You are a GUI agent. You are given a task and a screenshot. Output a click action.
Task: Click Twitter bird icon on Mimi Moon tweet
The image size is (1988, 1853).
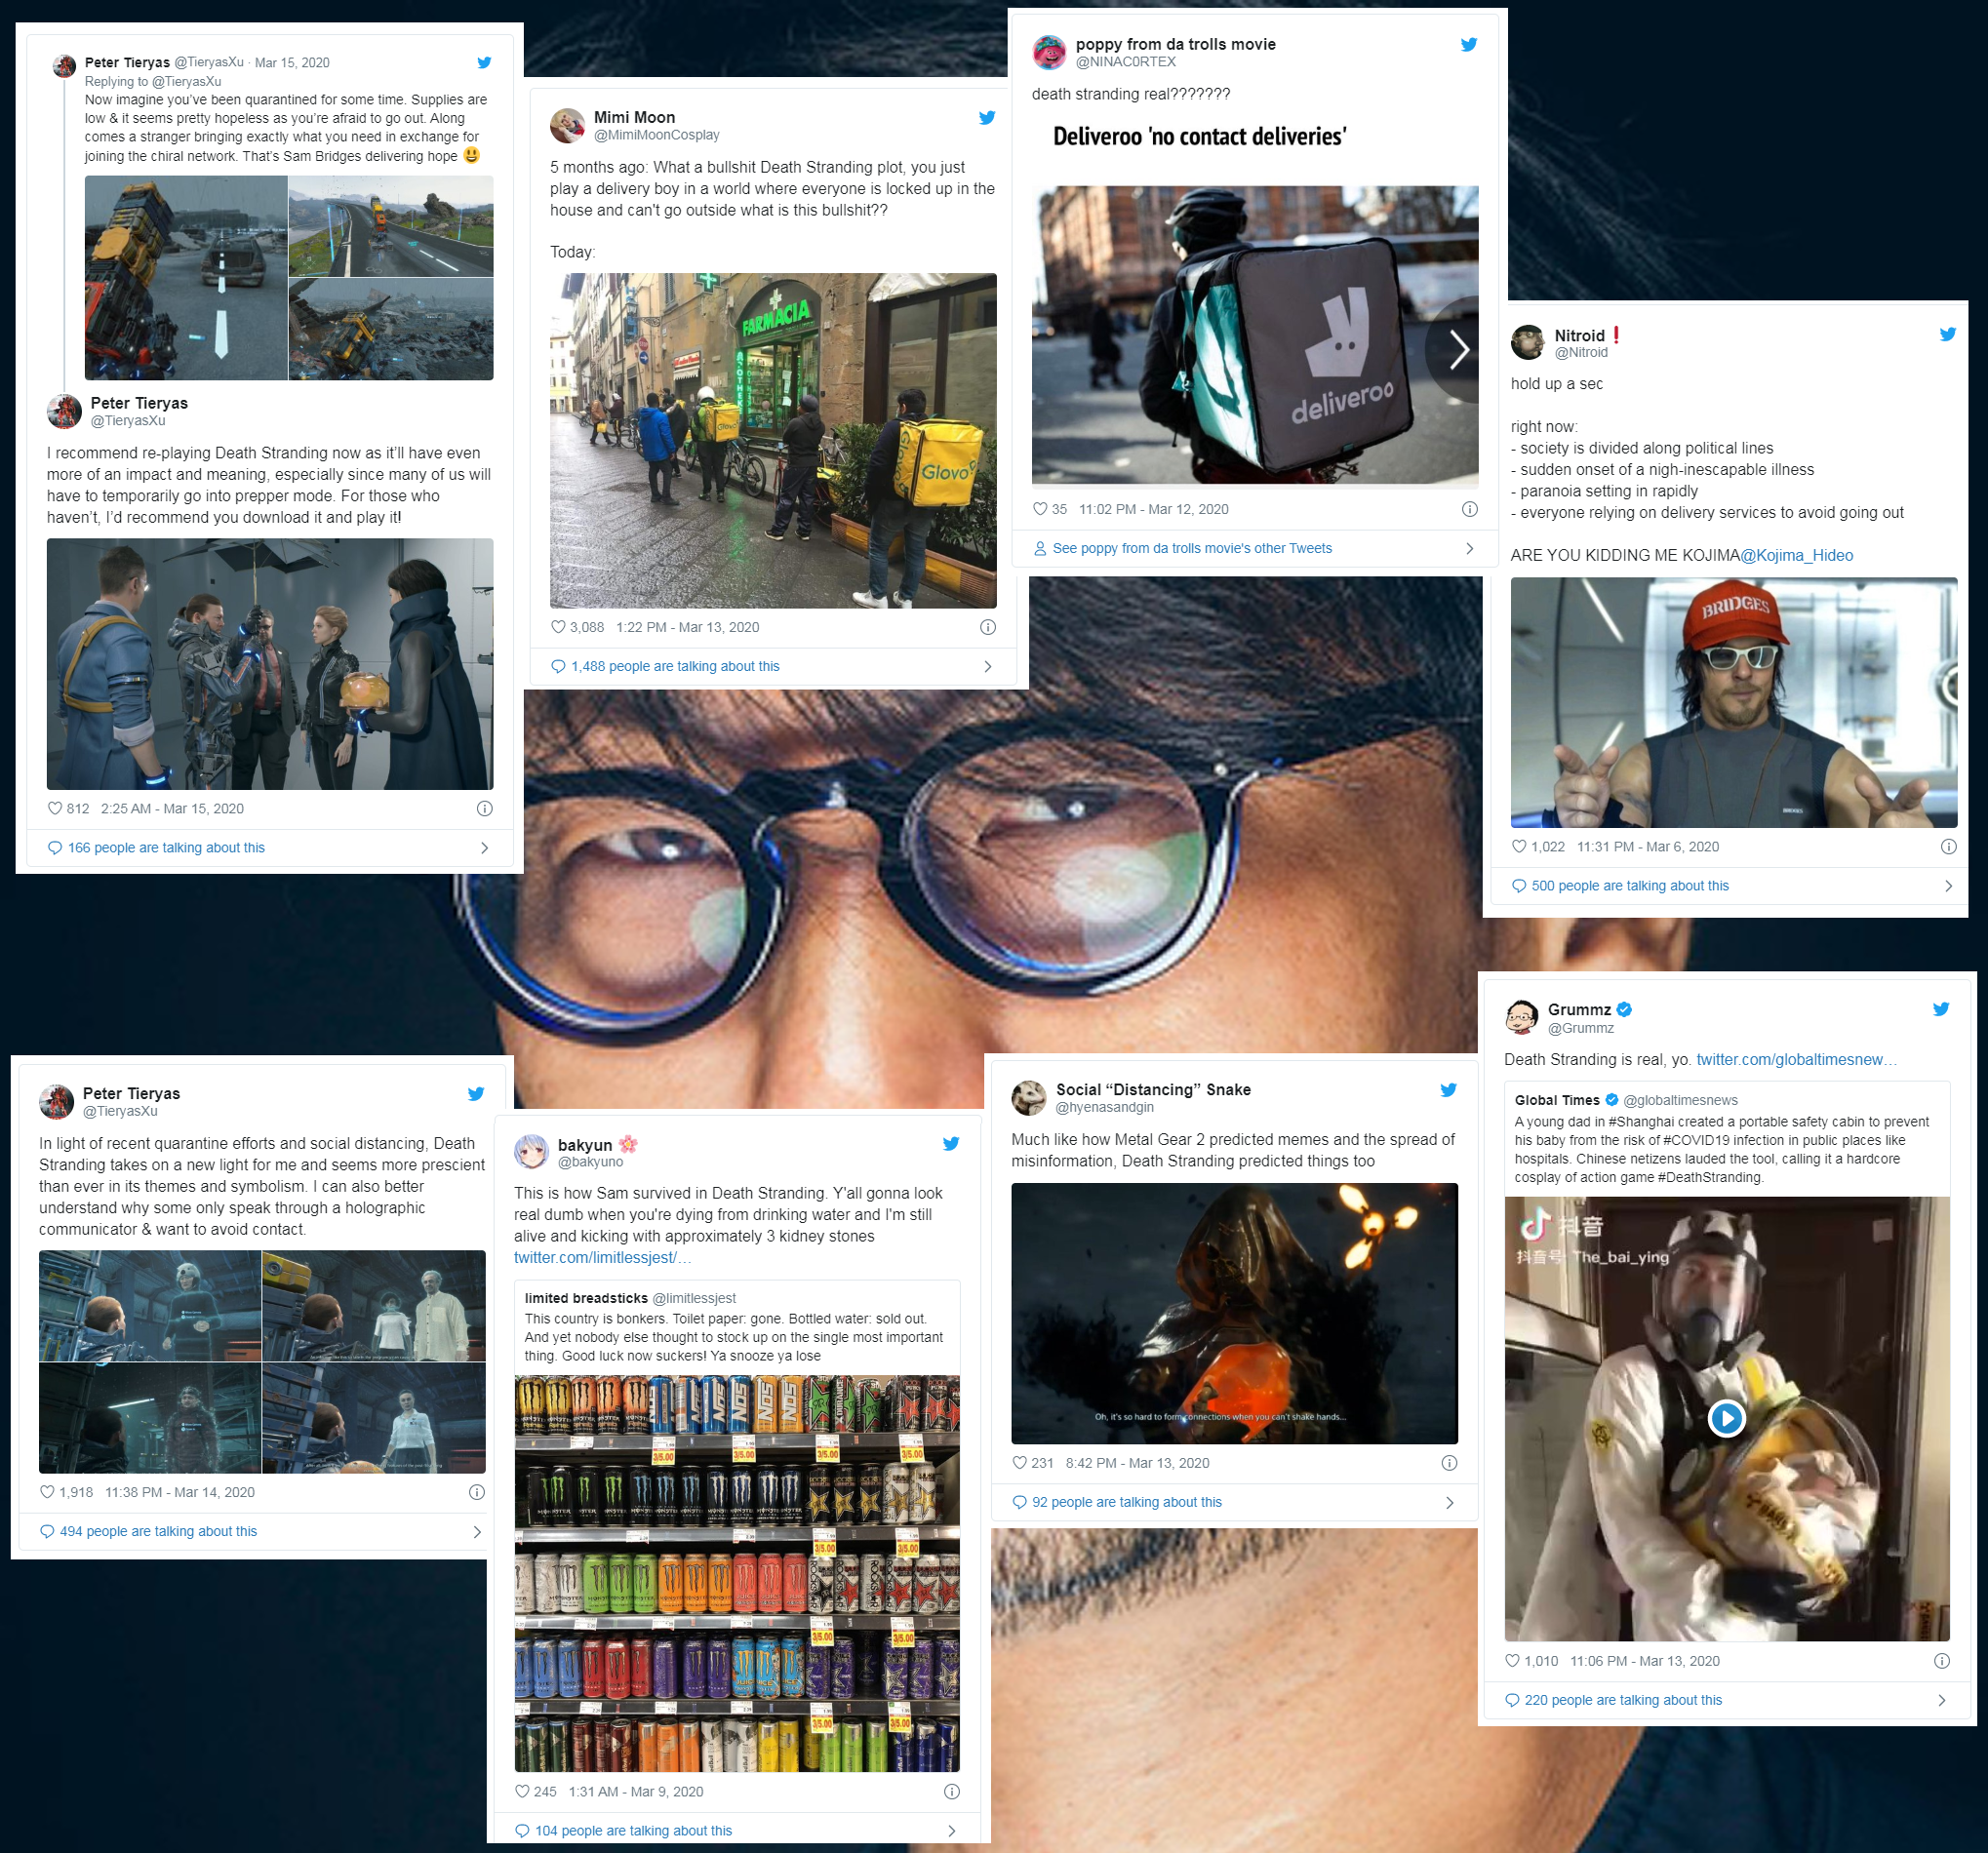(x=986, y=118)
